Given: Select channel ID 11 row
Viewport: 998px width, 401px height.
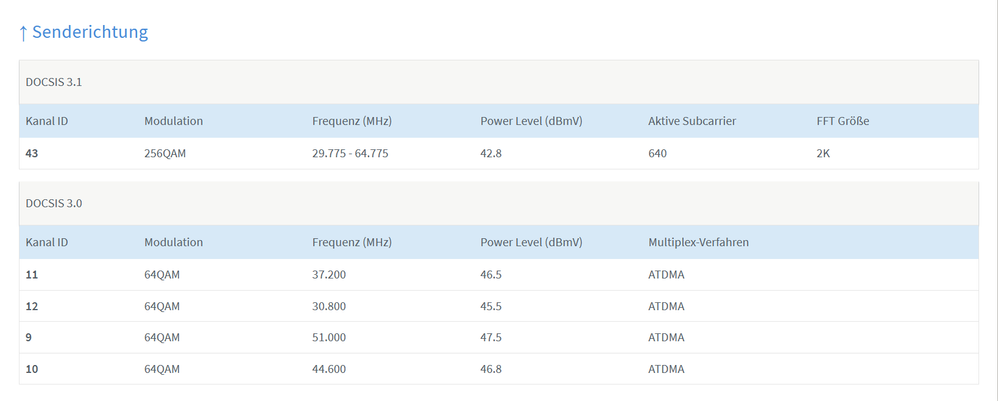Looking at the screenshot, I should click(32, 274).
